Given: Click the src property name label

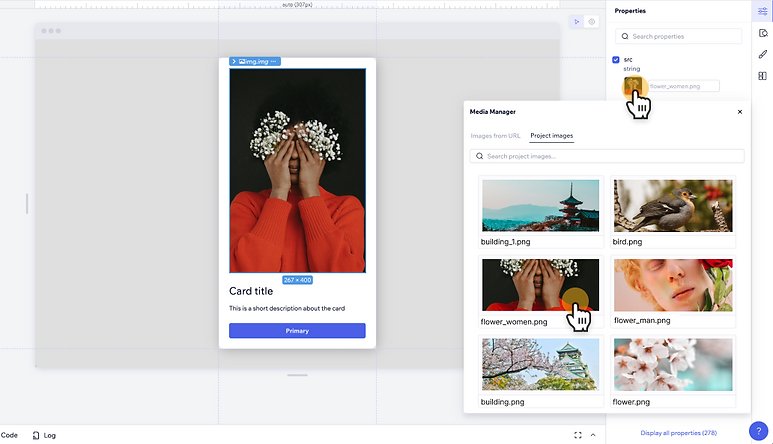Looking at the screenshot, I should tap(628, 60).
